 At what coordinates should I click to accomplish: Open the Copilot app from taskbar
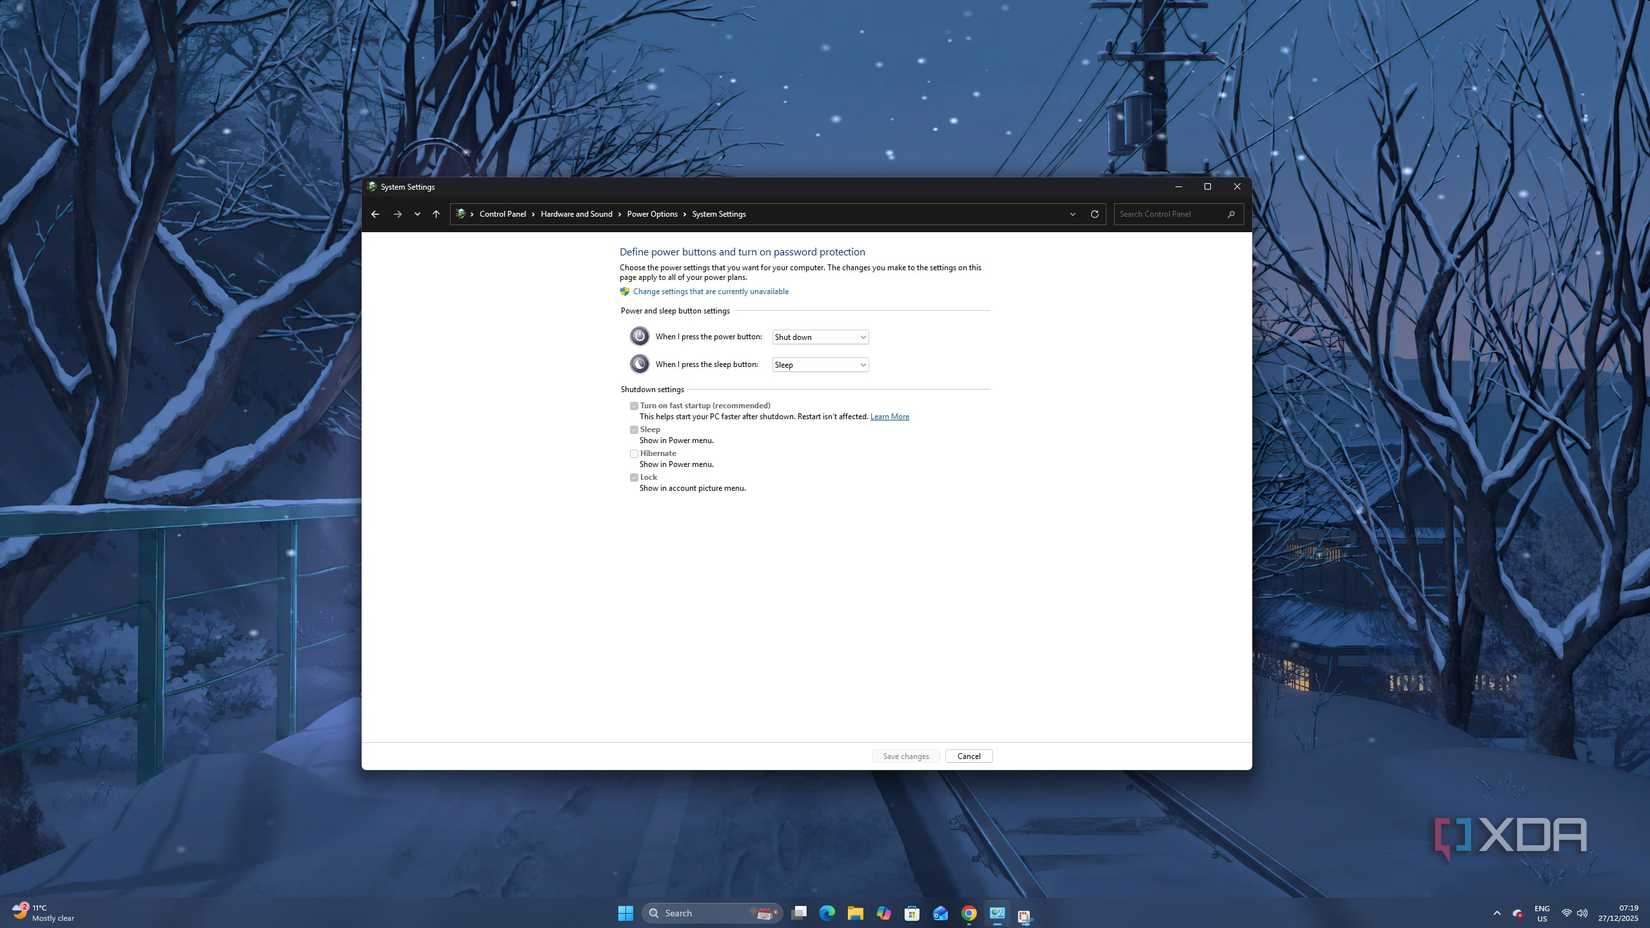point(884,913)
